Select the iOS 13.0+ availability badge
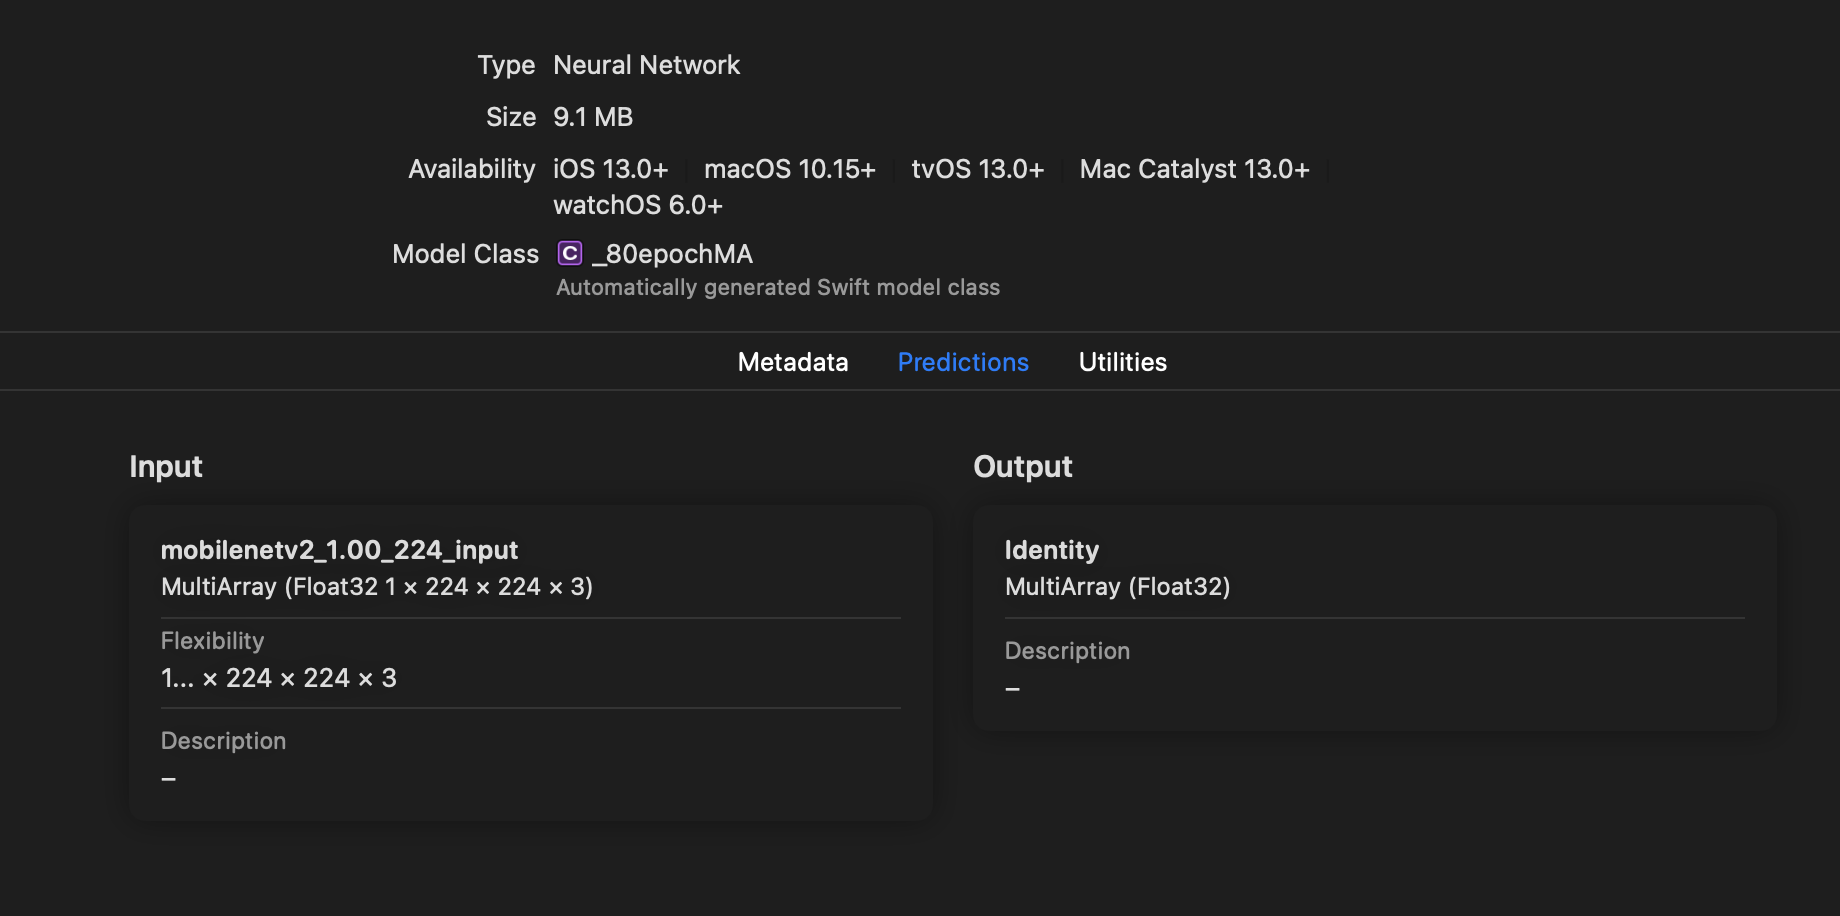The height and width of the screenshot is (916, 1840). [x=611, y=168]
